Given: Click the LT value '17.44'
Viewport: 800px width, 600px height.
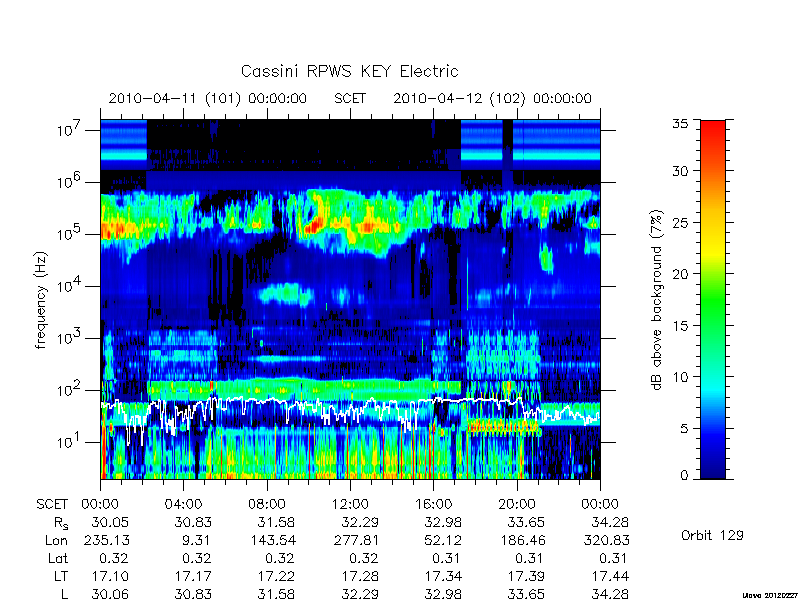Looking at the screenshot, I should pos(610,577).
